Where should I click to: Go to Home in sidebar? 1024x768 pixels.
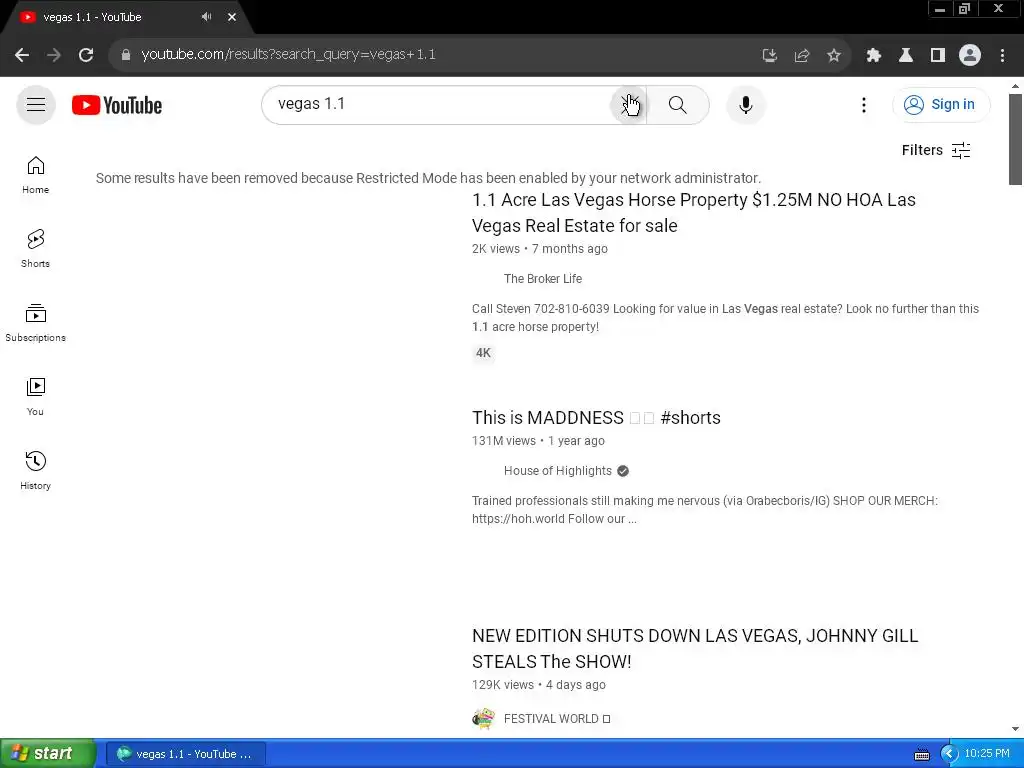point(35,175)
